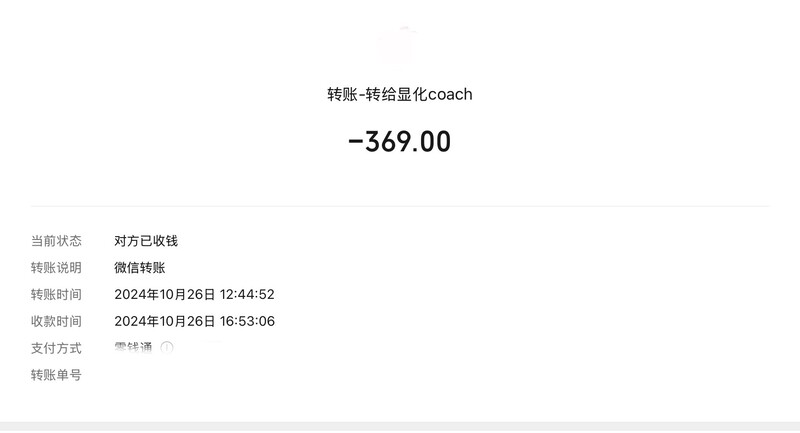Viewport: 800px width, 433px height.
Task: Click the 转账单号 label
Action: point(56,375)
